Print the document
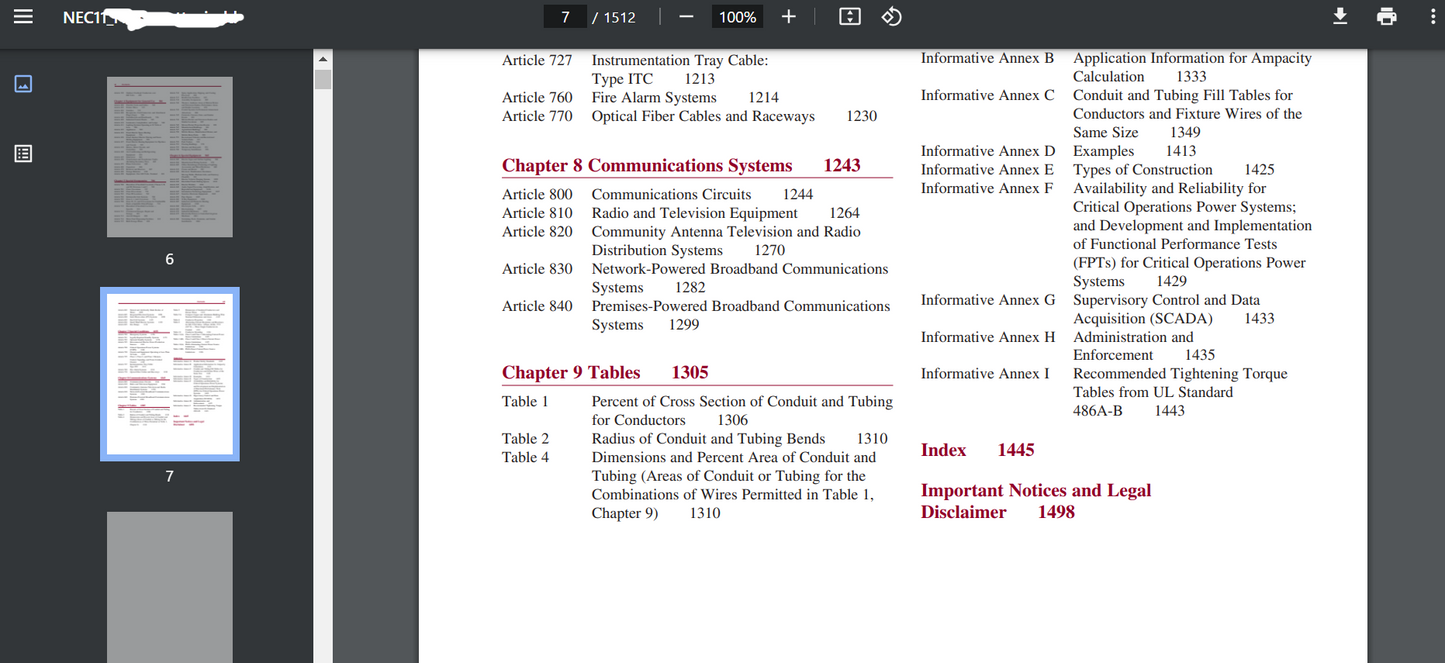Screen dimensions: 1445x663 point(1386,17)
